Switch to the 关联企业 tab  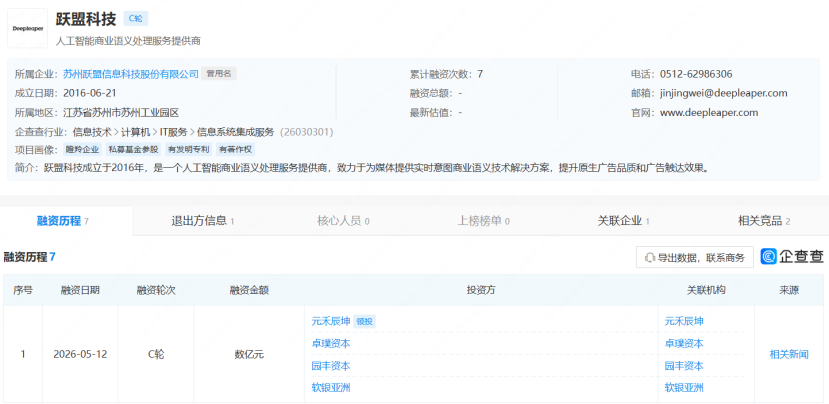tap(623, 221)
